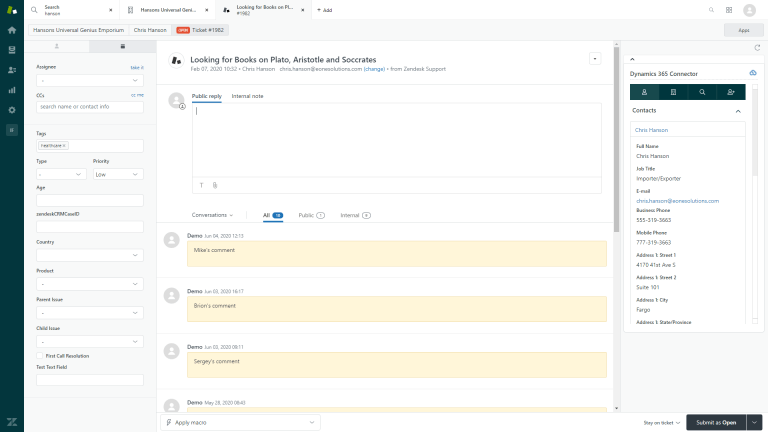Open the user profile avatar

(x=749, y=10)
